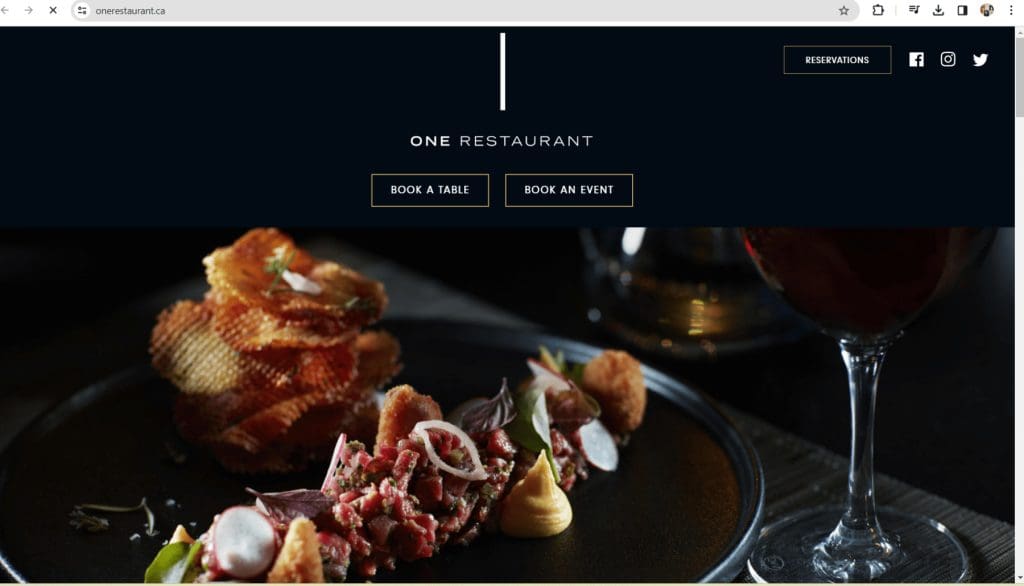Open the Twitter bird icon

pos(980,60)
